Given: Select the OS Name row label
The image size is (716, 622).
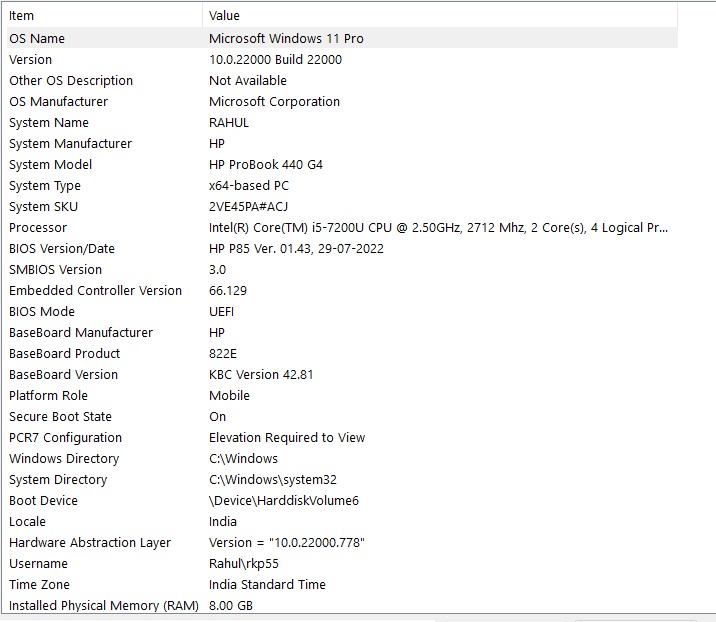Looking at the screenshot, I should (37, 38).
